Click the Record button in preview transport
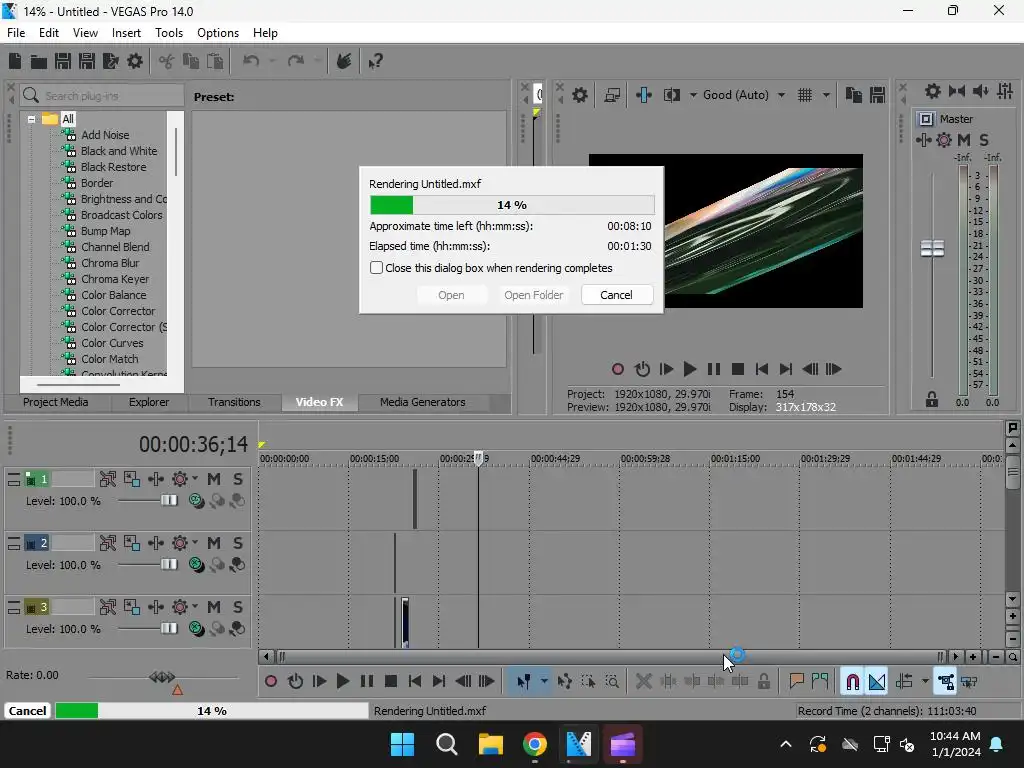This screenshot has height=768, width=1024. pyautogui.click(x=618, y=369)
